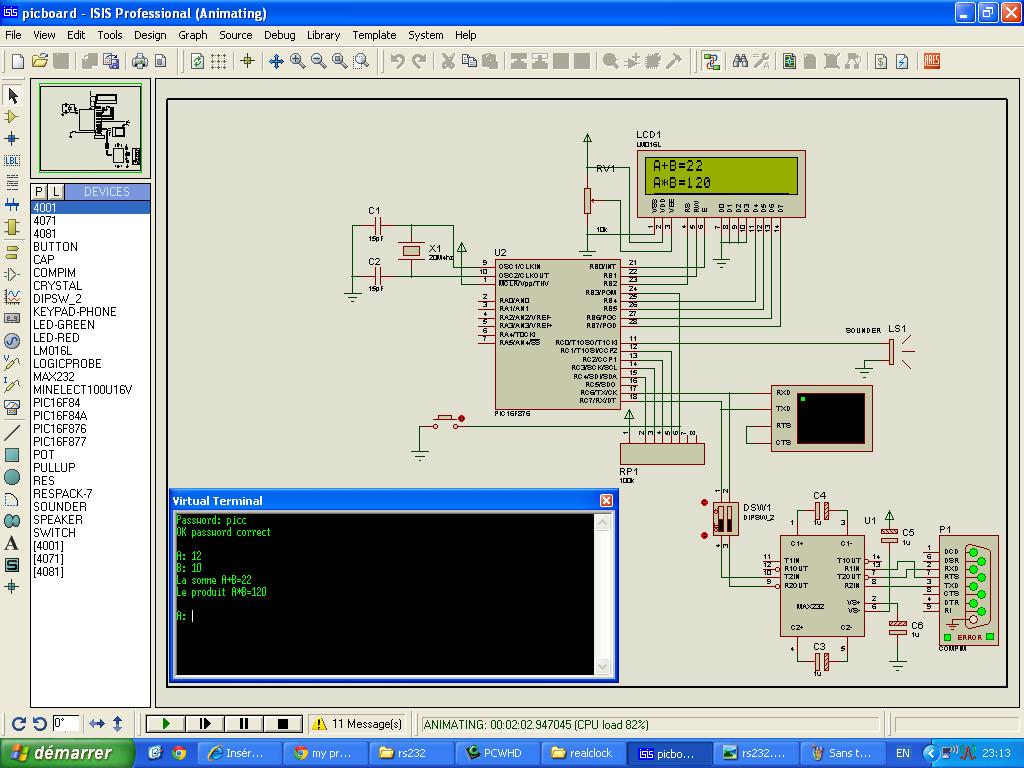Open the Template menu
1024x768 pixels.
pyautogui.click(x=374, y=35)
